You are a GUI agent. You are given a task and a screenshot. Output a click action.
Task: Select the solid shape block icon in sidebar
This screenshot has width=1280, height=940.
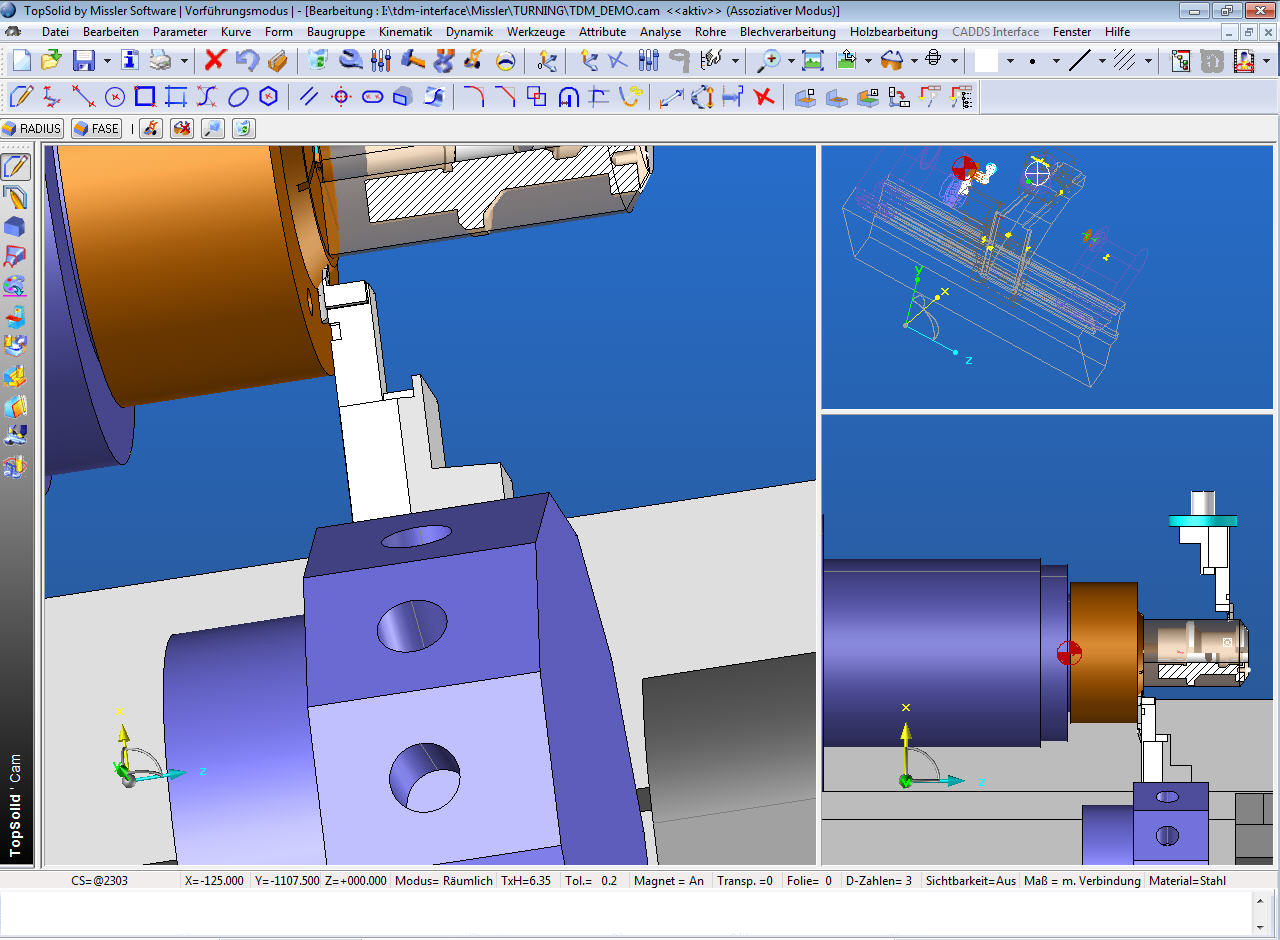(15, 226)
